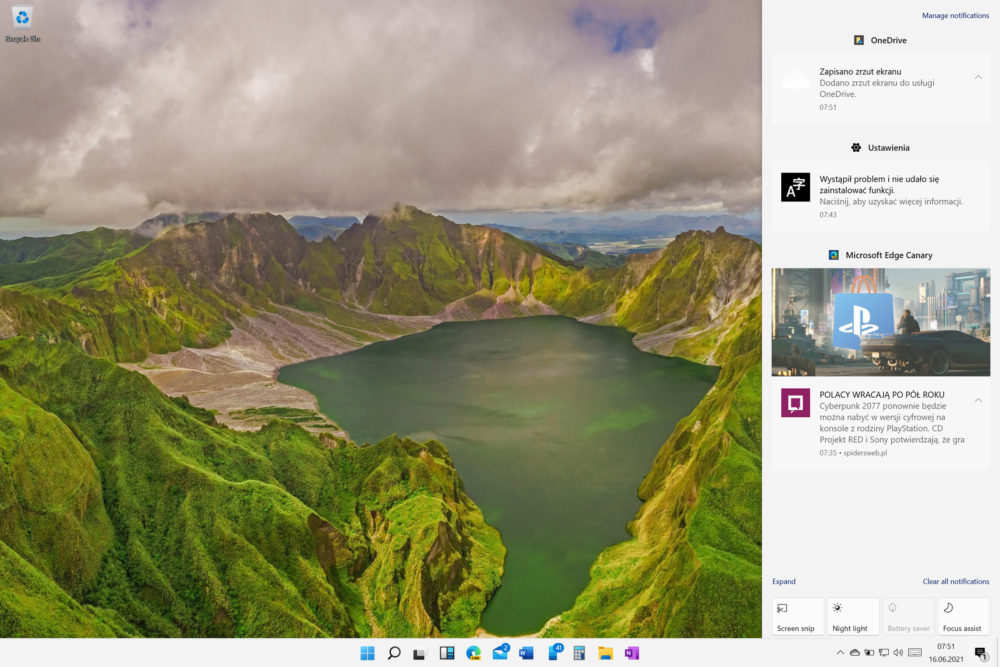Open 'POLACY WRACAJĄ PO PÓŁ ROKU' notification

click(881, 423)
